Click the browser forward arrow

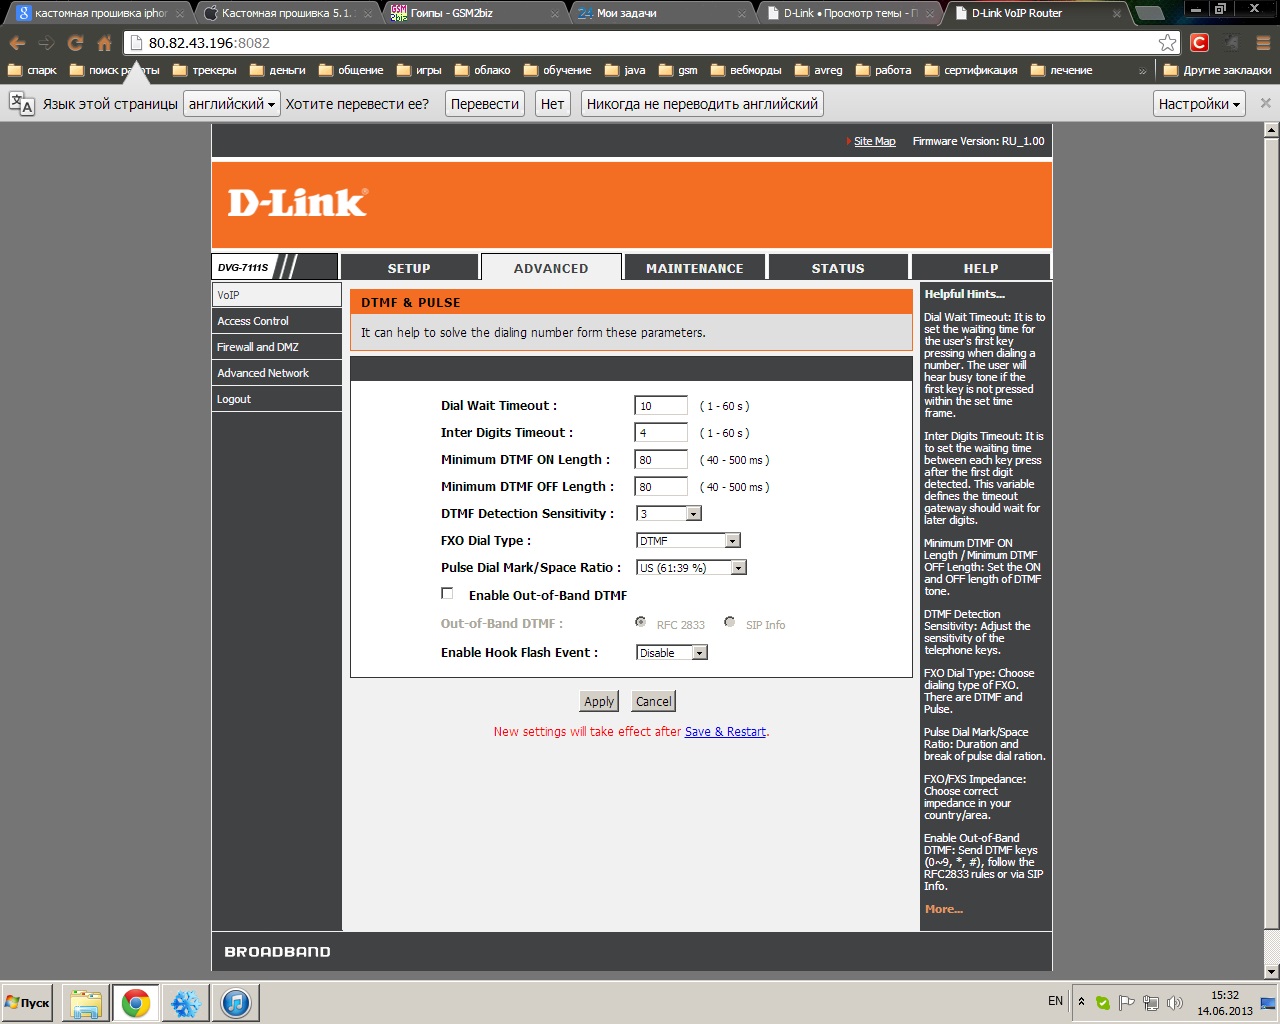click(x=46, y=43)
